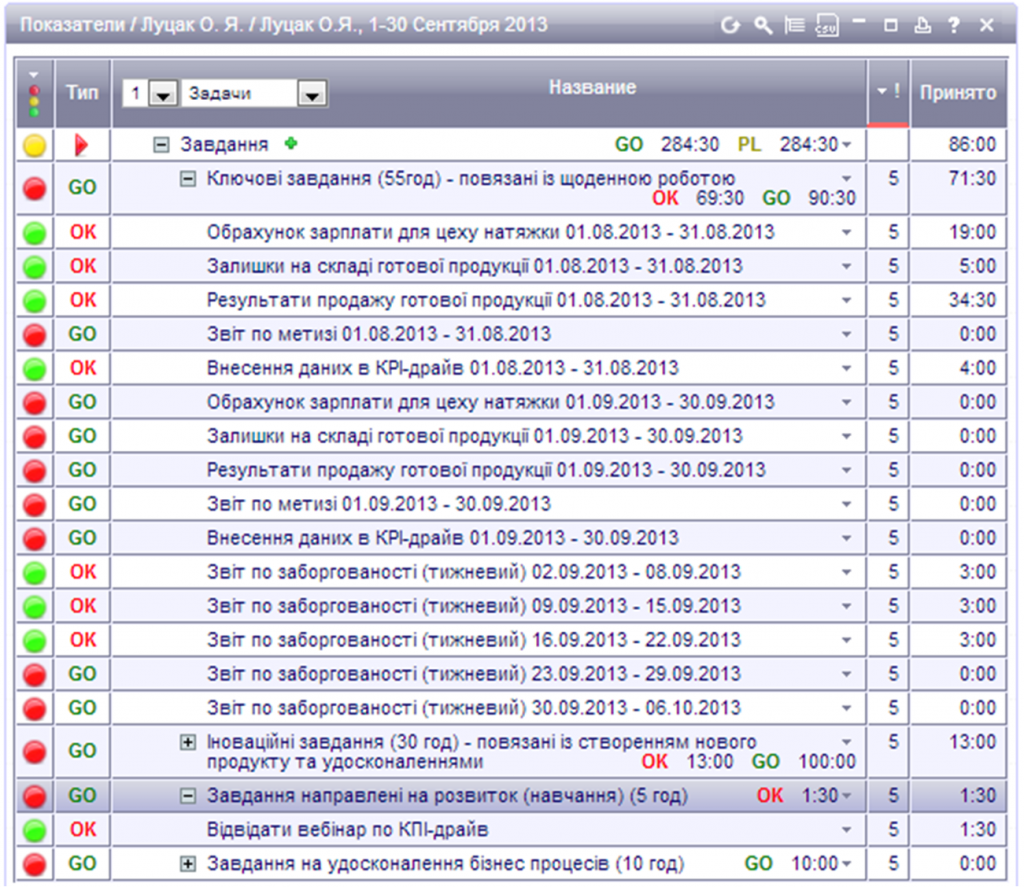
Task: Click 19:00 accepted value for Обрахунок зарплати
Action: point(972,233)
